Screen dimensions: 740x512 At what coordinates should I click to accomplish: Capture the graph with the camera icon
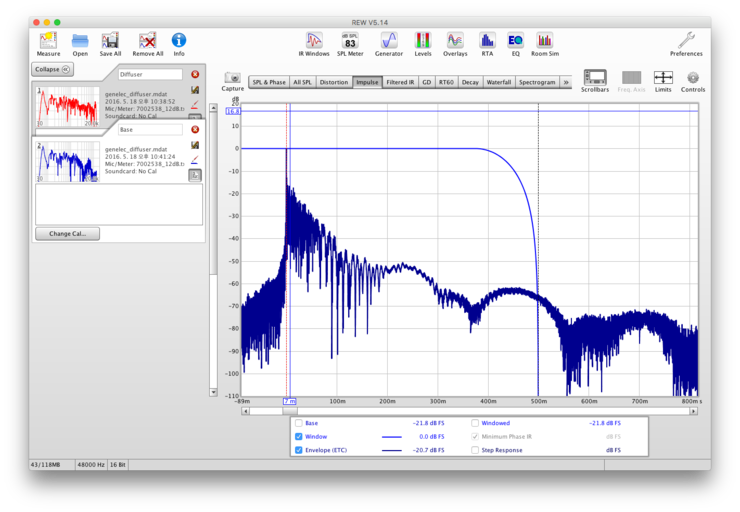tap(232, 78)
